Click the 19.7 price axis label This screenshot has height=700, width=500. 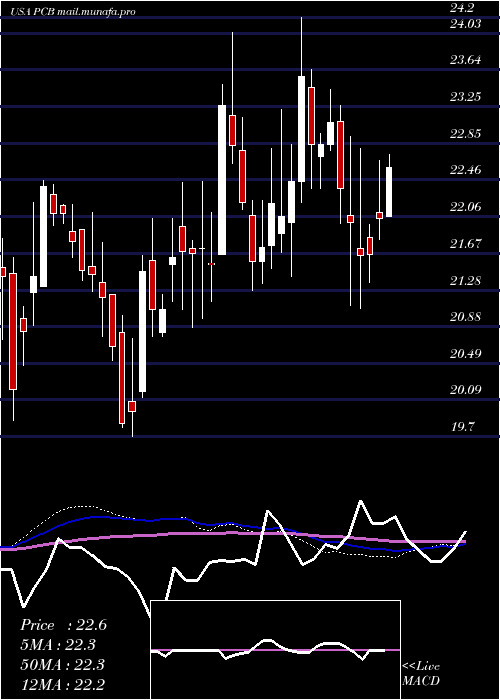tap(462, 427)
